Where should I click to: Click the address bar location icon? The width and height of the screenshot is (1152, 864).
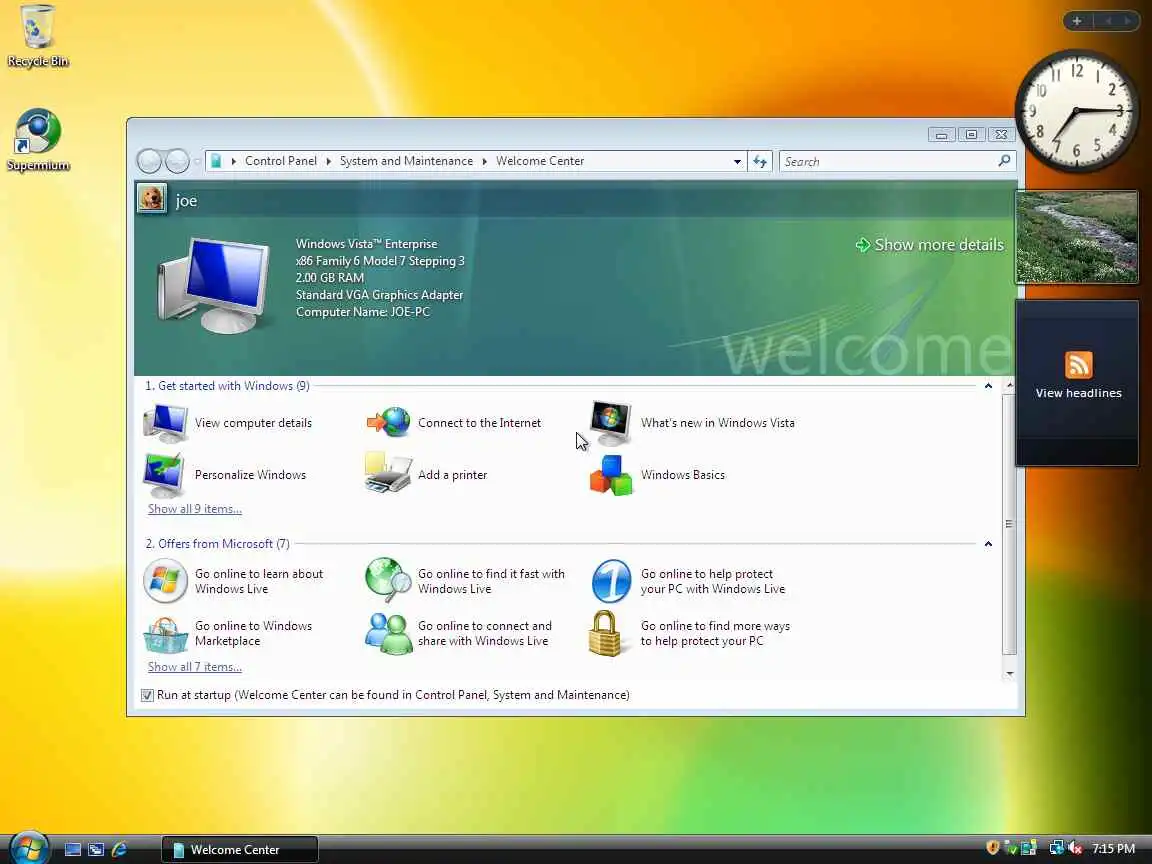tap(216, 161)
